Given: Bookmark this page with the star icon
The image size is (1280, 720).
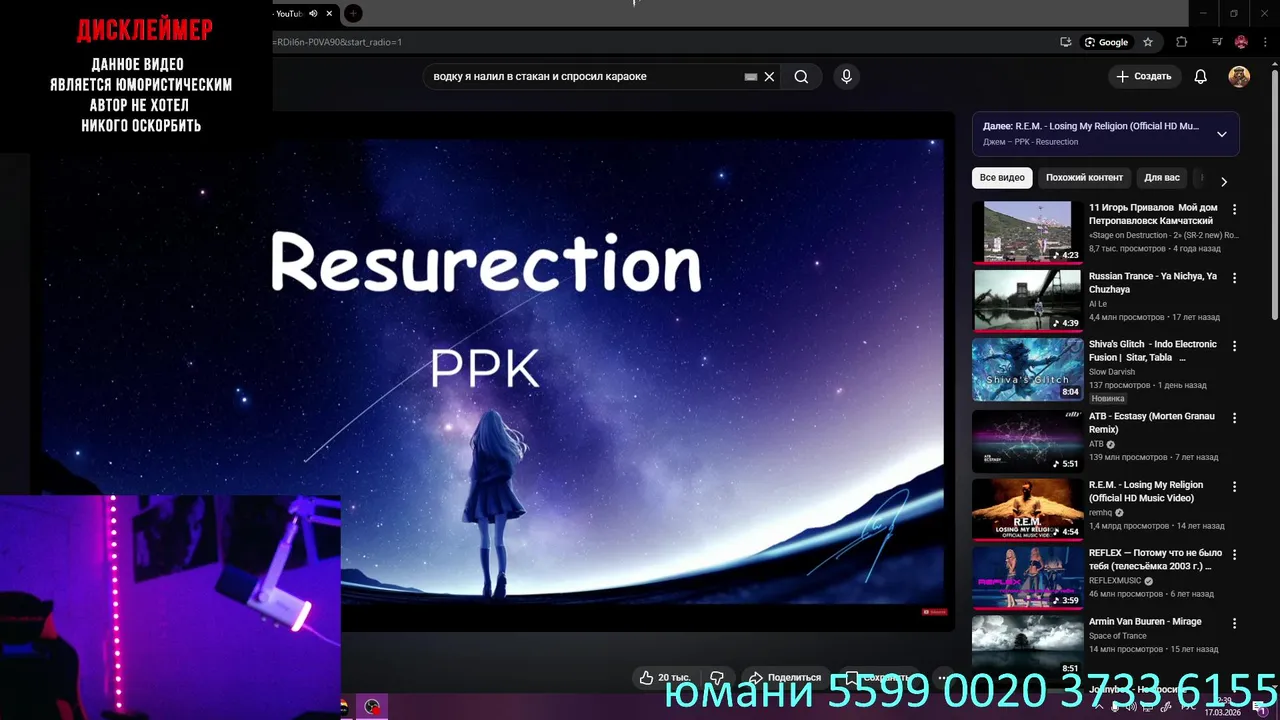Looking at the screenshot, I should (1148, 42).
